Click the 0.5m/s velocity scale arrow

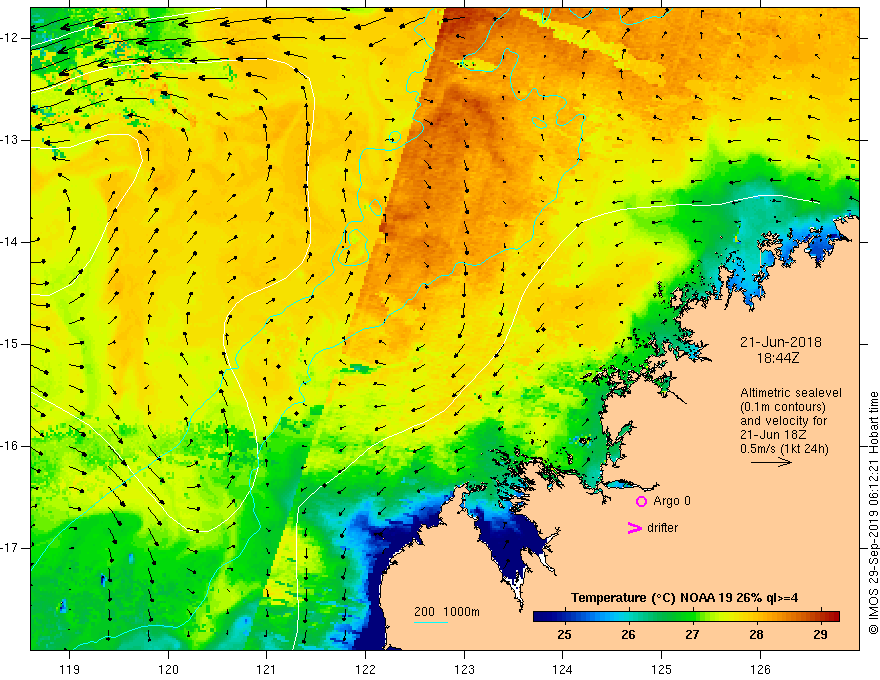click(x=771, y=462)
